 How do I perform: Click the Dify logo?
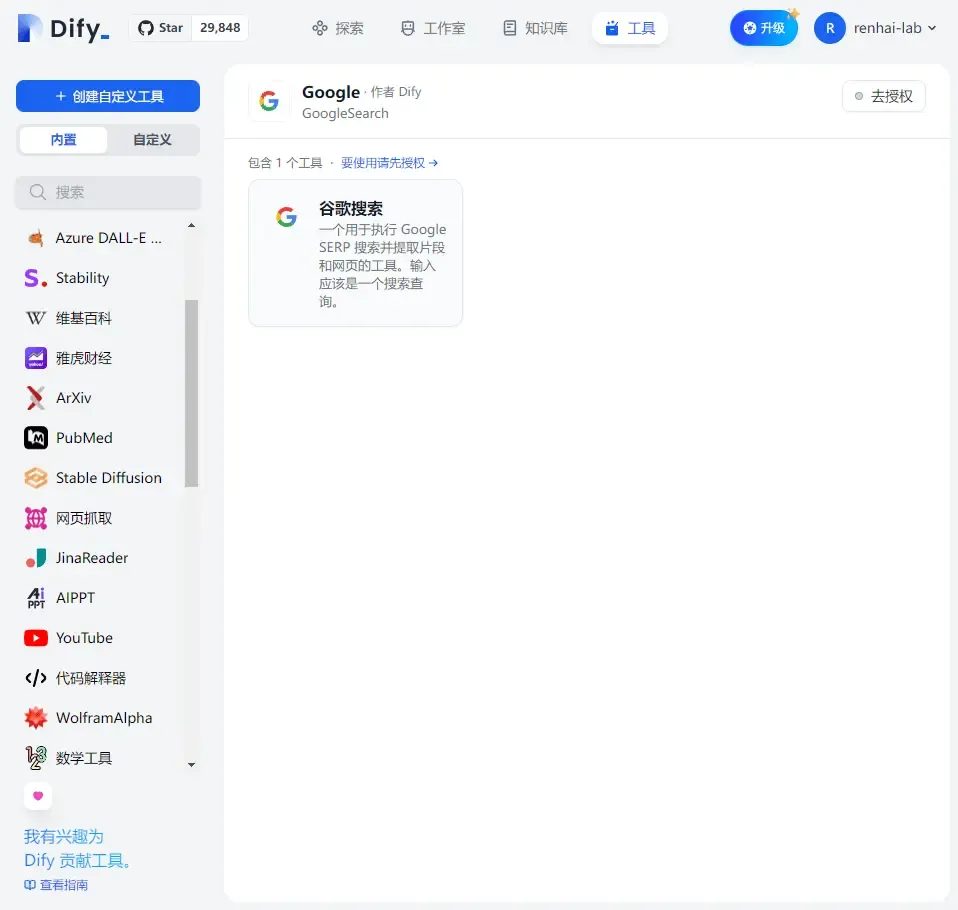[x=64, y=28]
